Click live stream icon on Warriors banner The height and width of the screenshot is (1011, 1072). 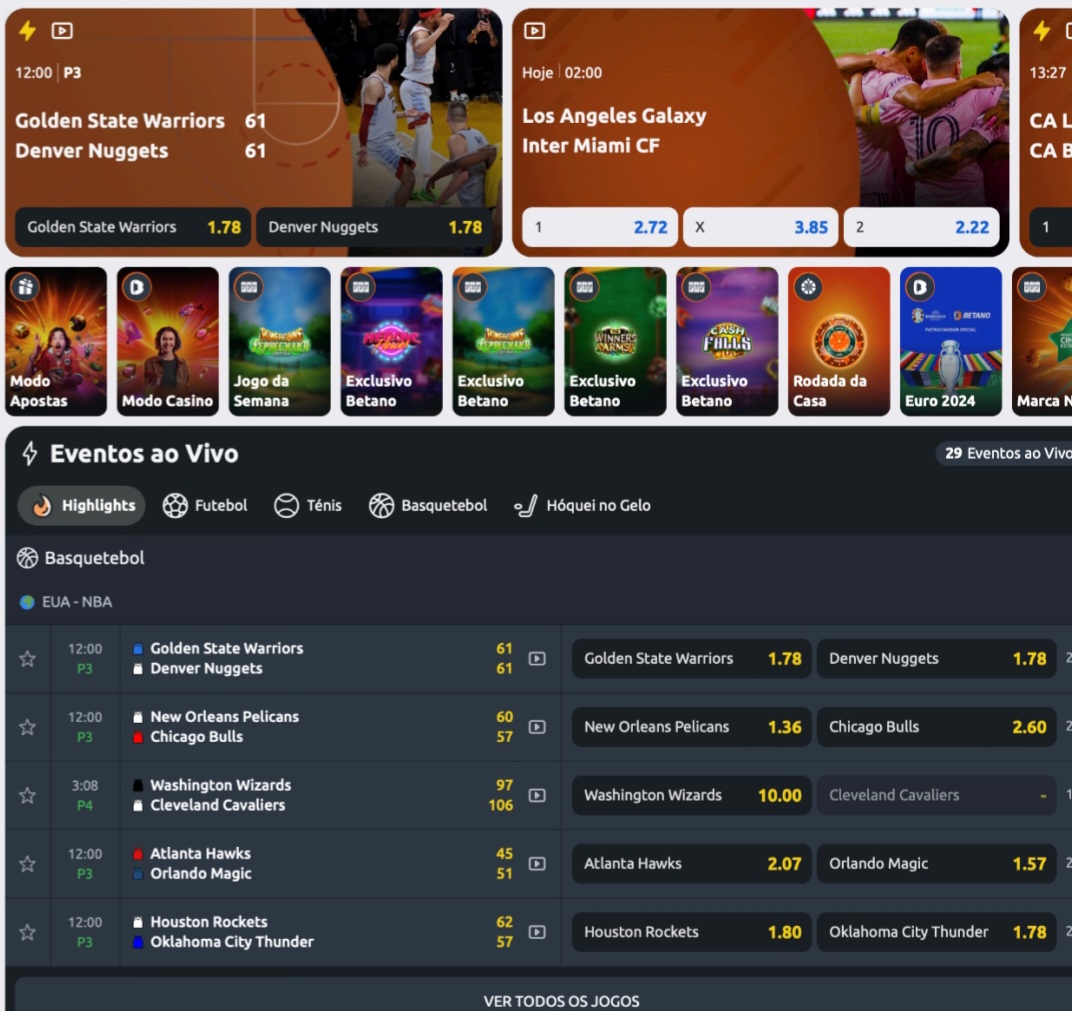coord(62,31)
